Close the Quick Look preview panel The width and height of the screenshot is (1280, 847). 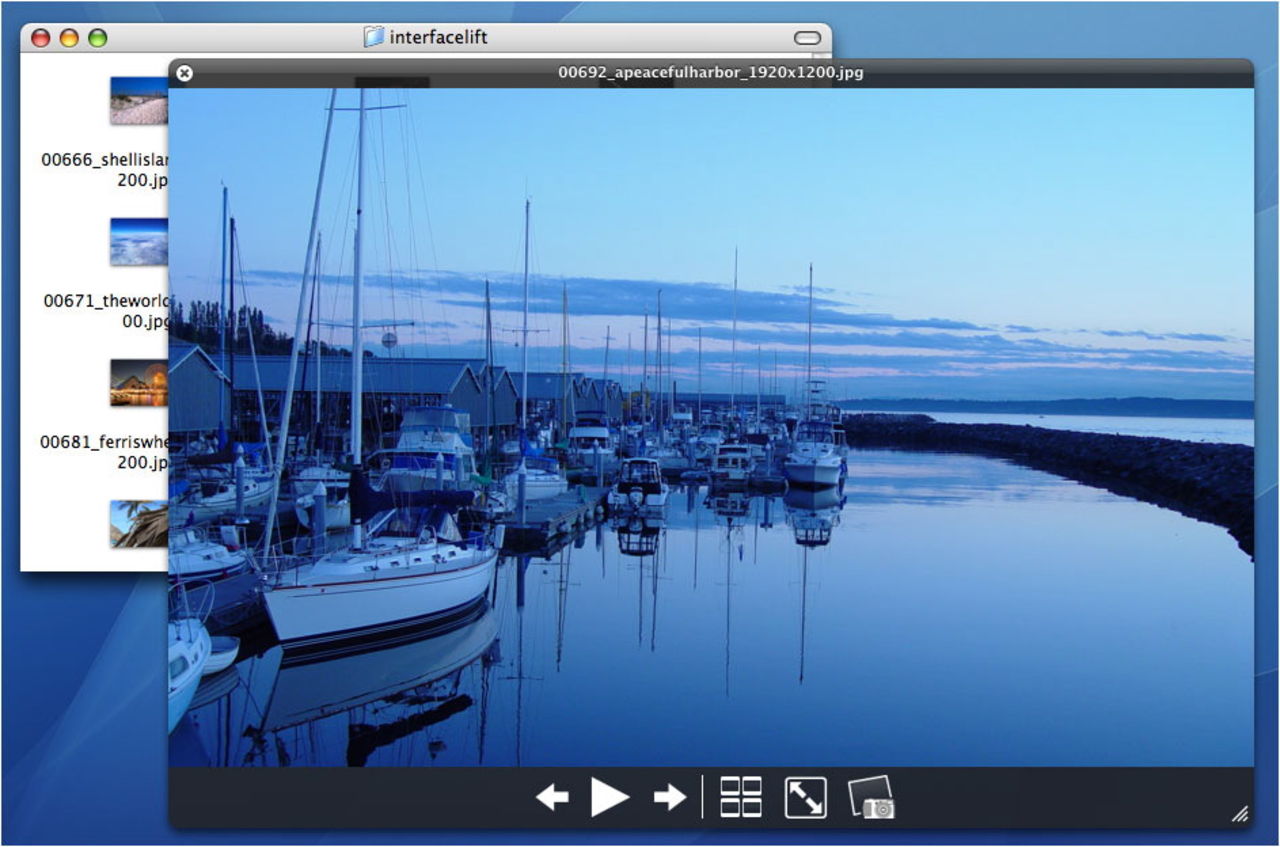(184, 73)
